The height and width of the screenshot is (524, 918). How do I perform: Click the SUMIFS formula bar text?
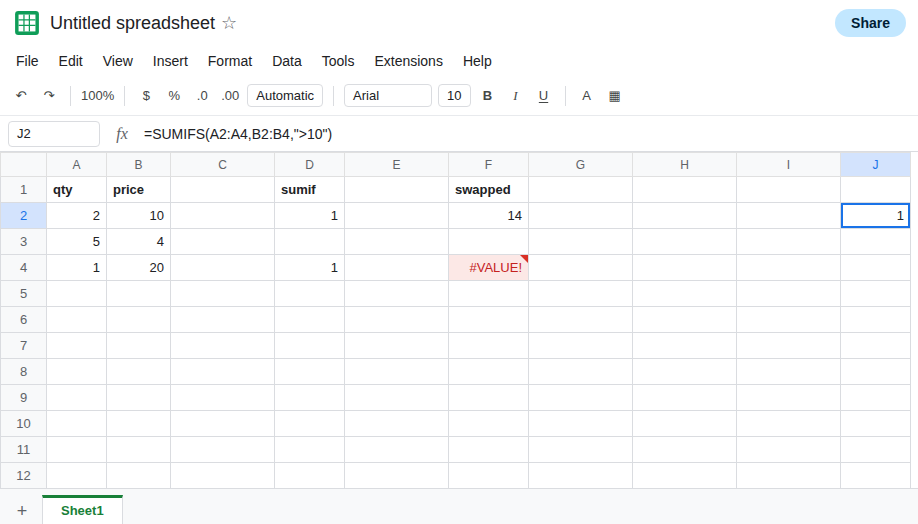click(x=238, y=134)
